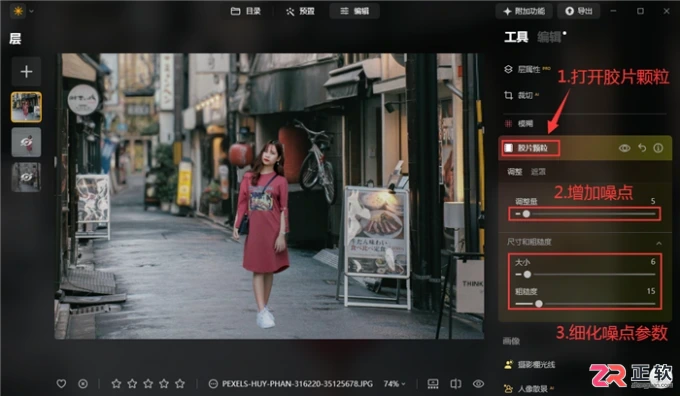Switch to the 预置 presets tab

coord(300,11)
